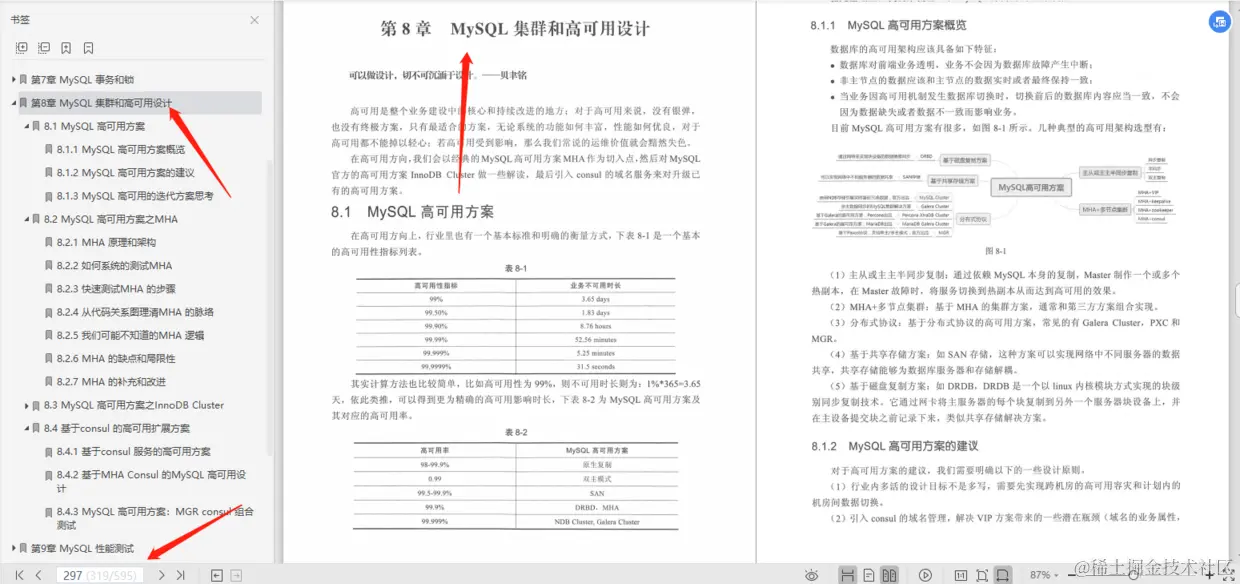Go back to the previous view
Viewport: 1240px width, 584px height.
pyautogui.click(x=216, y=575)
